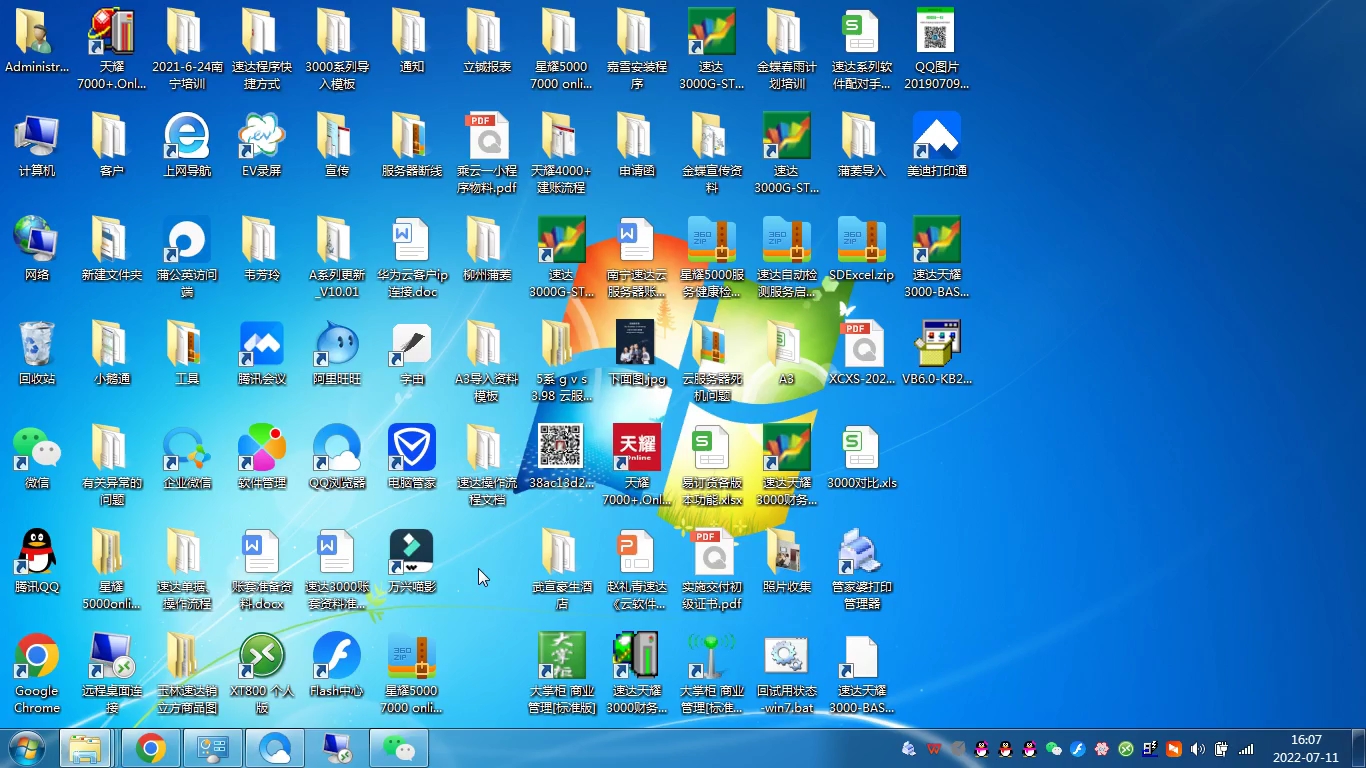Select 华为云客户ip连接.doc document

[x=412, y=257]
